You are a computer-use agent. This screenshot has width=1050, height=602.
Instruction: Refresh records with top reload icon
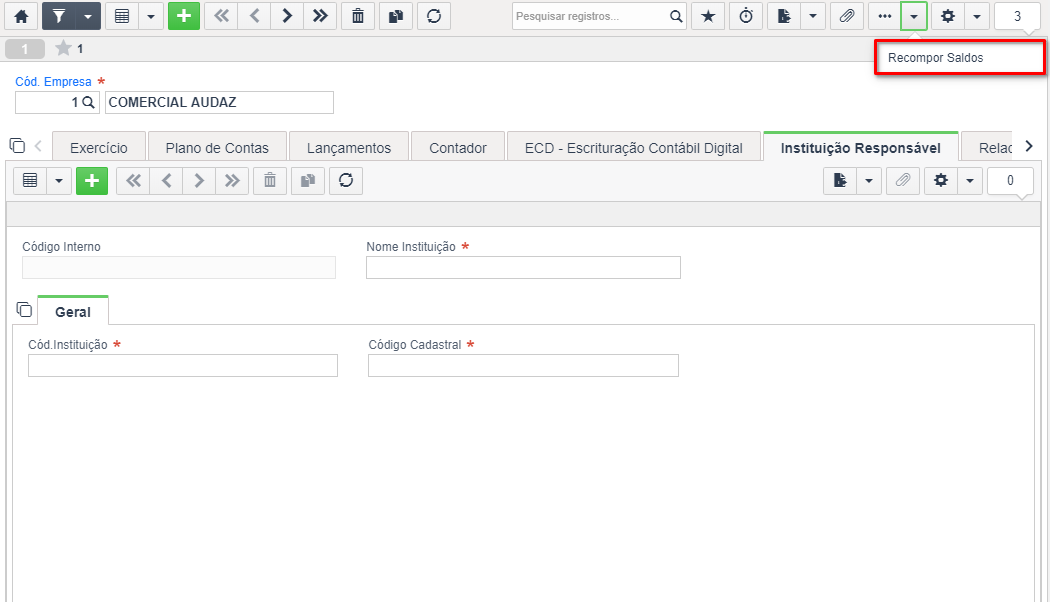434,16
